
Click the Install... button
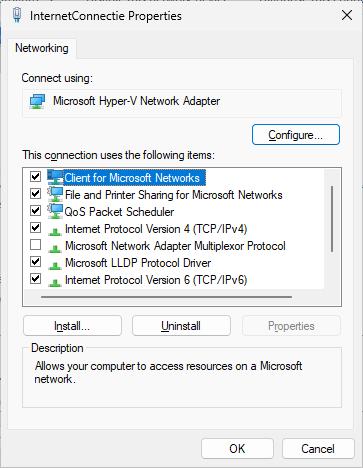72,326
